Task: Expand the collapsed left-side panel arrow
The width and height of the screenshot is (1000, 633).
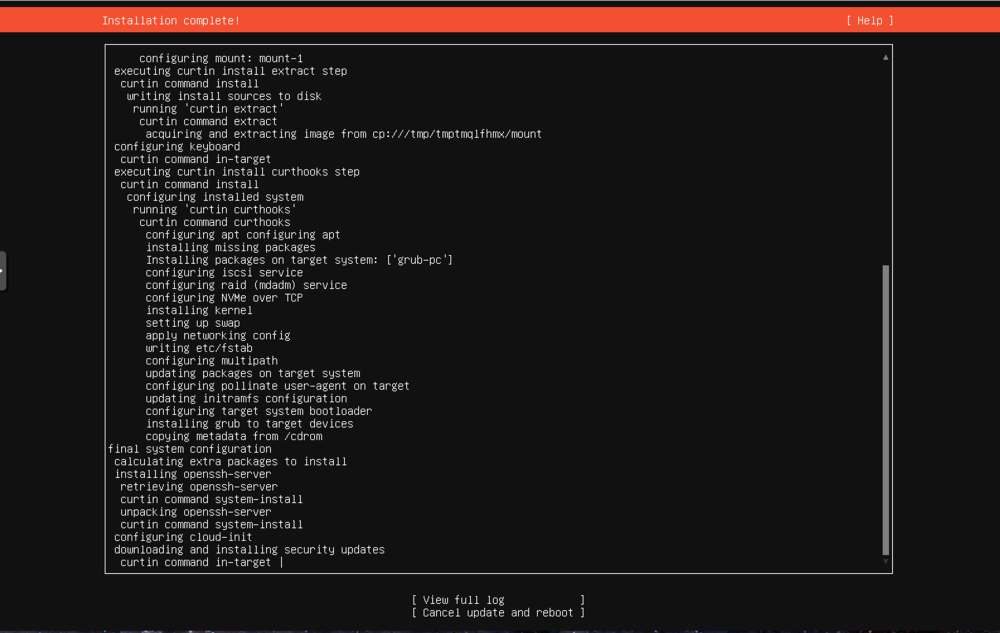Action: [x=3, y=269]
